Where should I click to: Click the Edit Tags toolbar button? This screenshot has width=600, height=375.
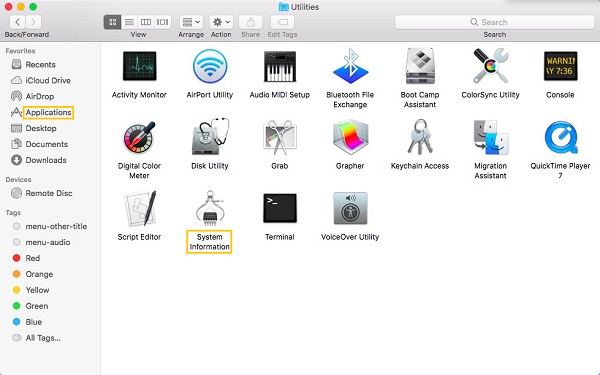click(x=282, y=22)
